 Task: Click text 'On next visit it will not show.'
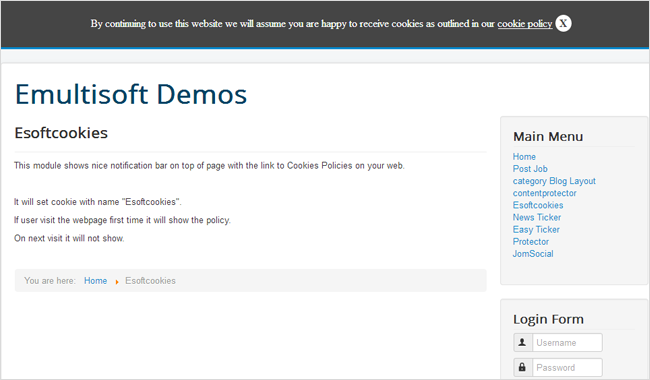click(x=69, y=238)
